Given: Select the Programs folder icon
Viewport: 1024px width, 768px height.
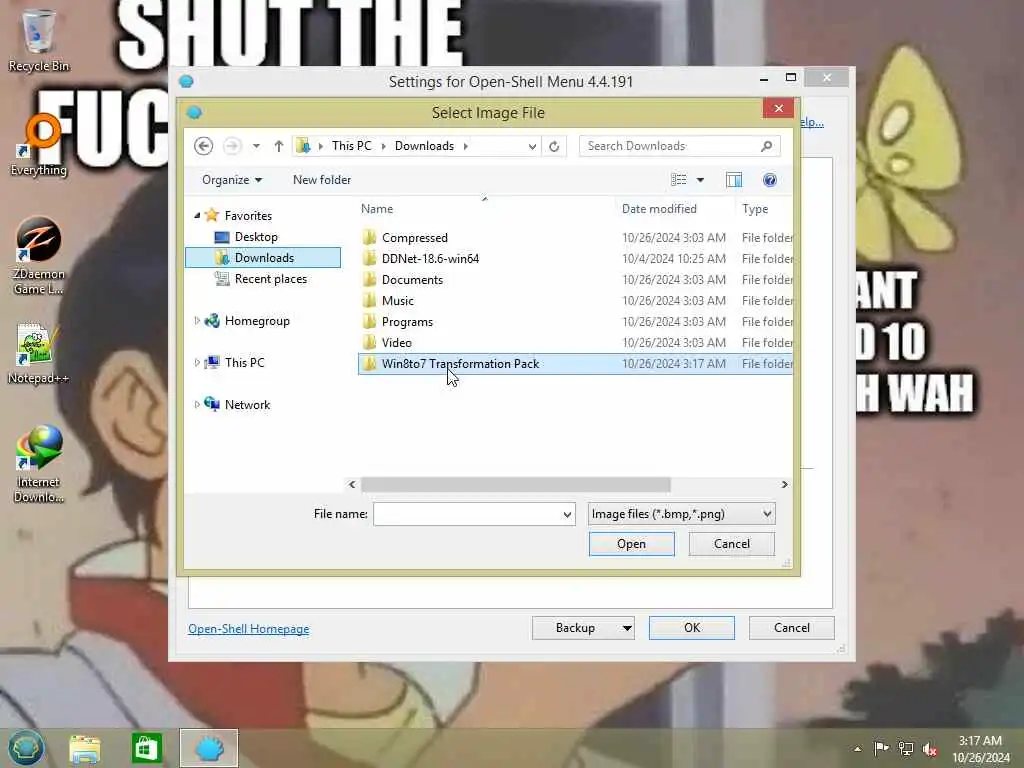Looking at the screenshot, I should click(x=370, y=321).
